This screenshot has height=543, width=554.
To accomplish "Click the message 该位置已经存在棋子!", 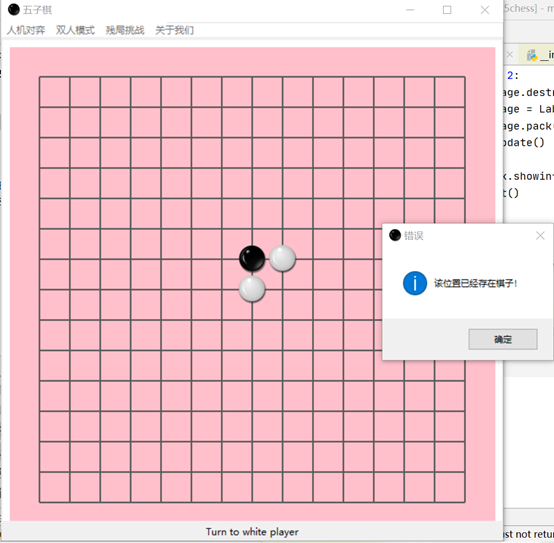I will click(x=476, y=283).
